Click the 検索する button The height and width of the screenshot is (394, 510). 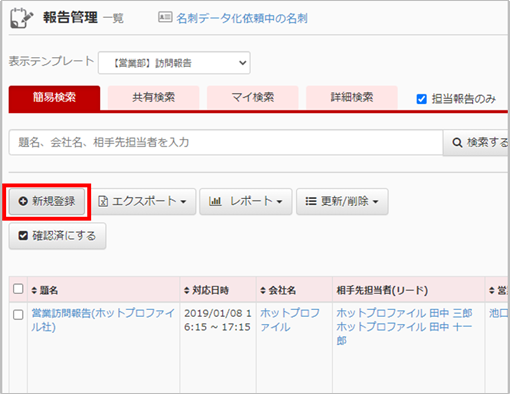[477, 143]
